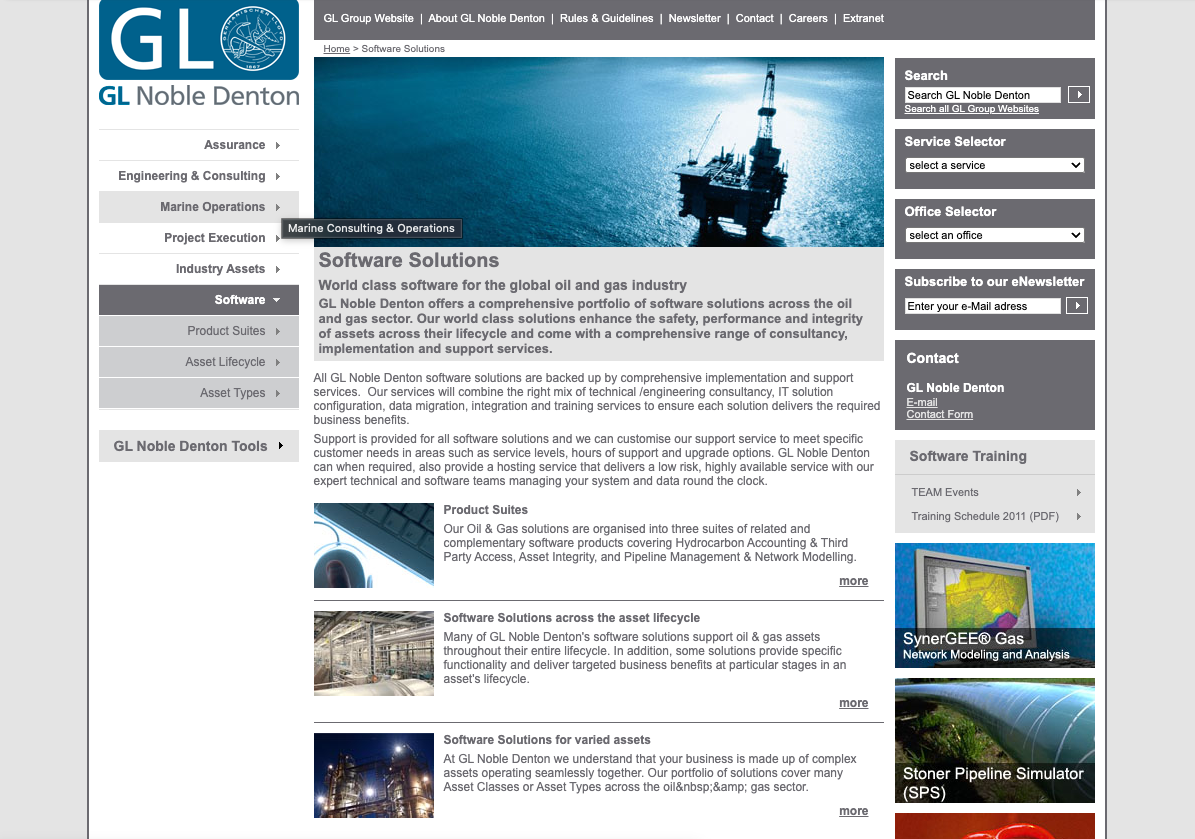Viewport: 1195px width, 839px height.
Task: Click arrow next to Assurance
Action: [x=277, y=146]
